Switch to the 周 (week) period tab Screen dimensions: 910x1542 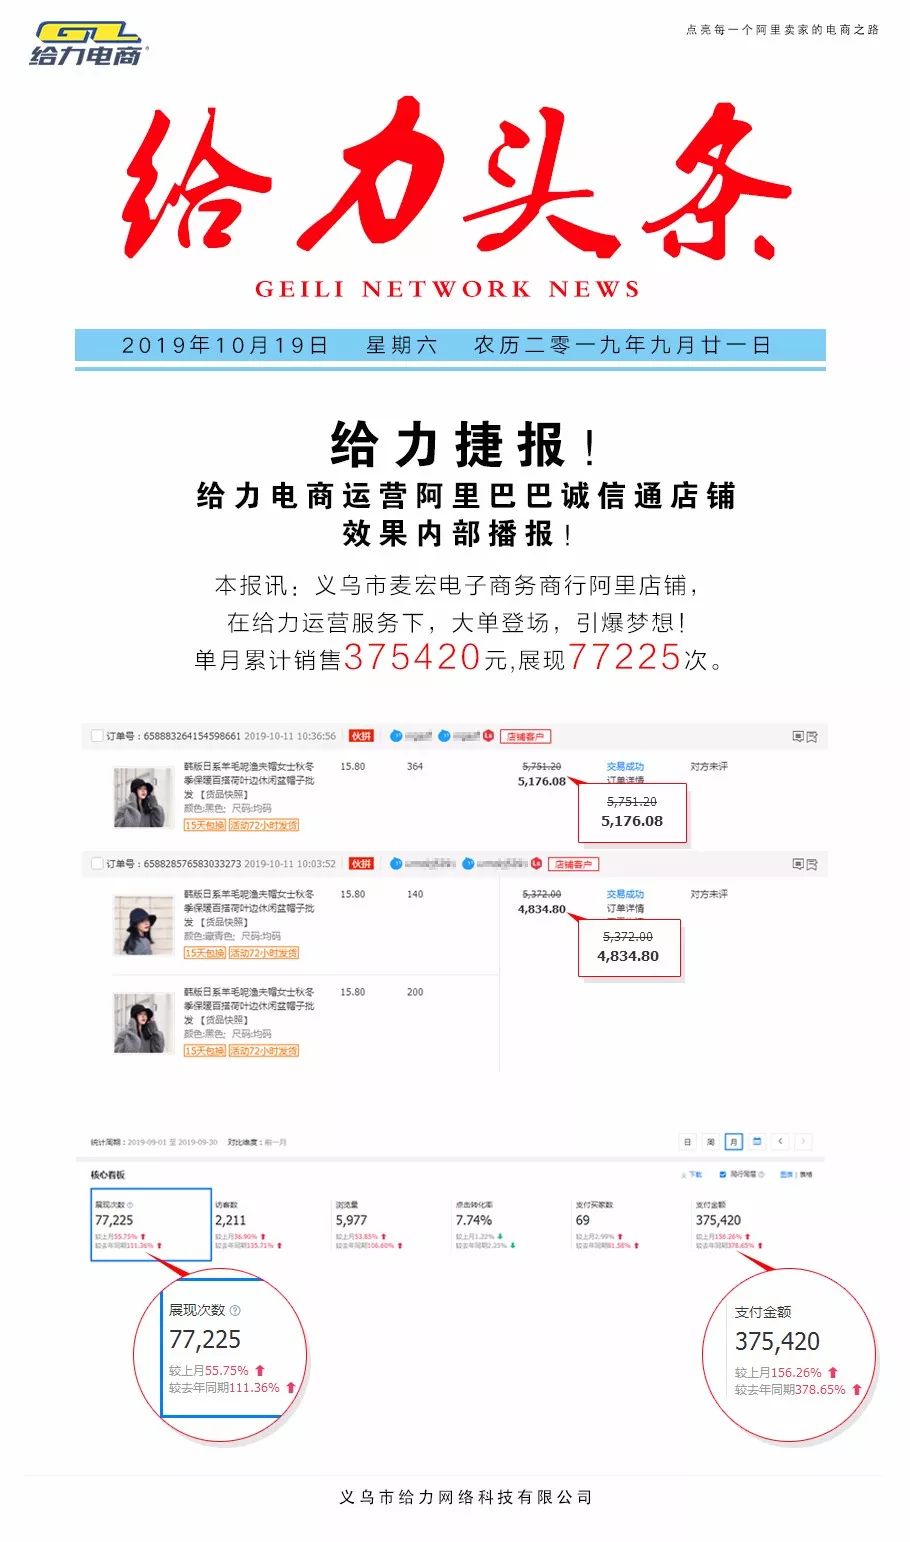(710, 1141)
